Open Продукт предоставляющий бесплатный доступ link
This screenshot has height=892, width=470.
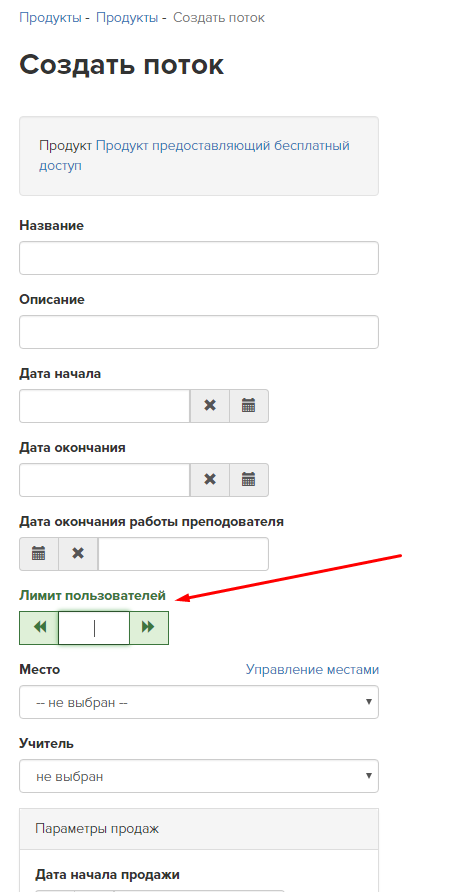[x=194, y=156]
